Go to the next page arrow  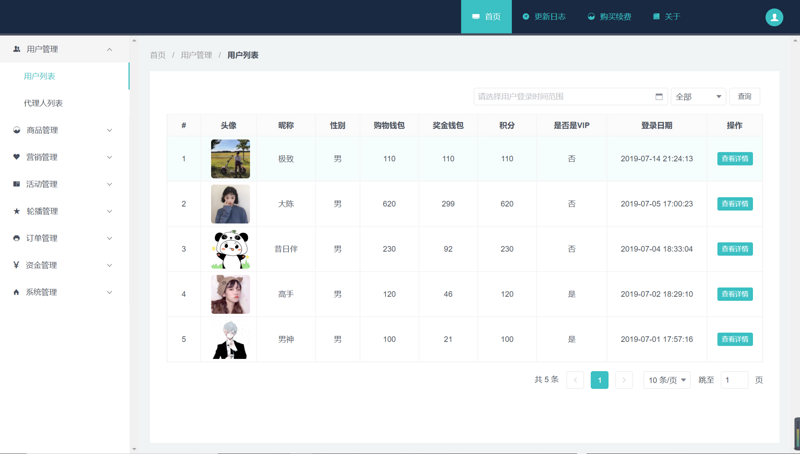[623, 380]
